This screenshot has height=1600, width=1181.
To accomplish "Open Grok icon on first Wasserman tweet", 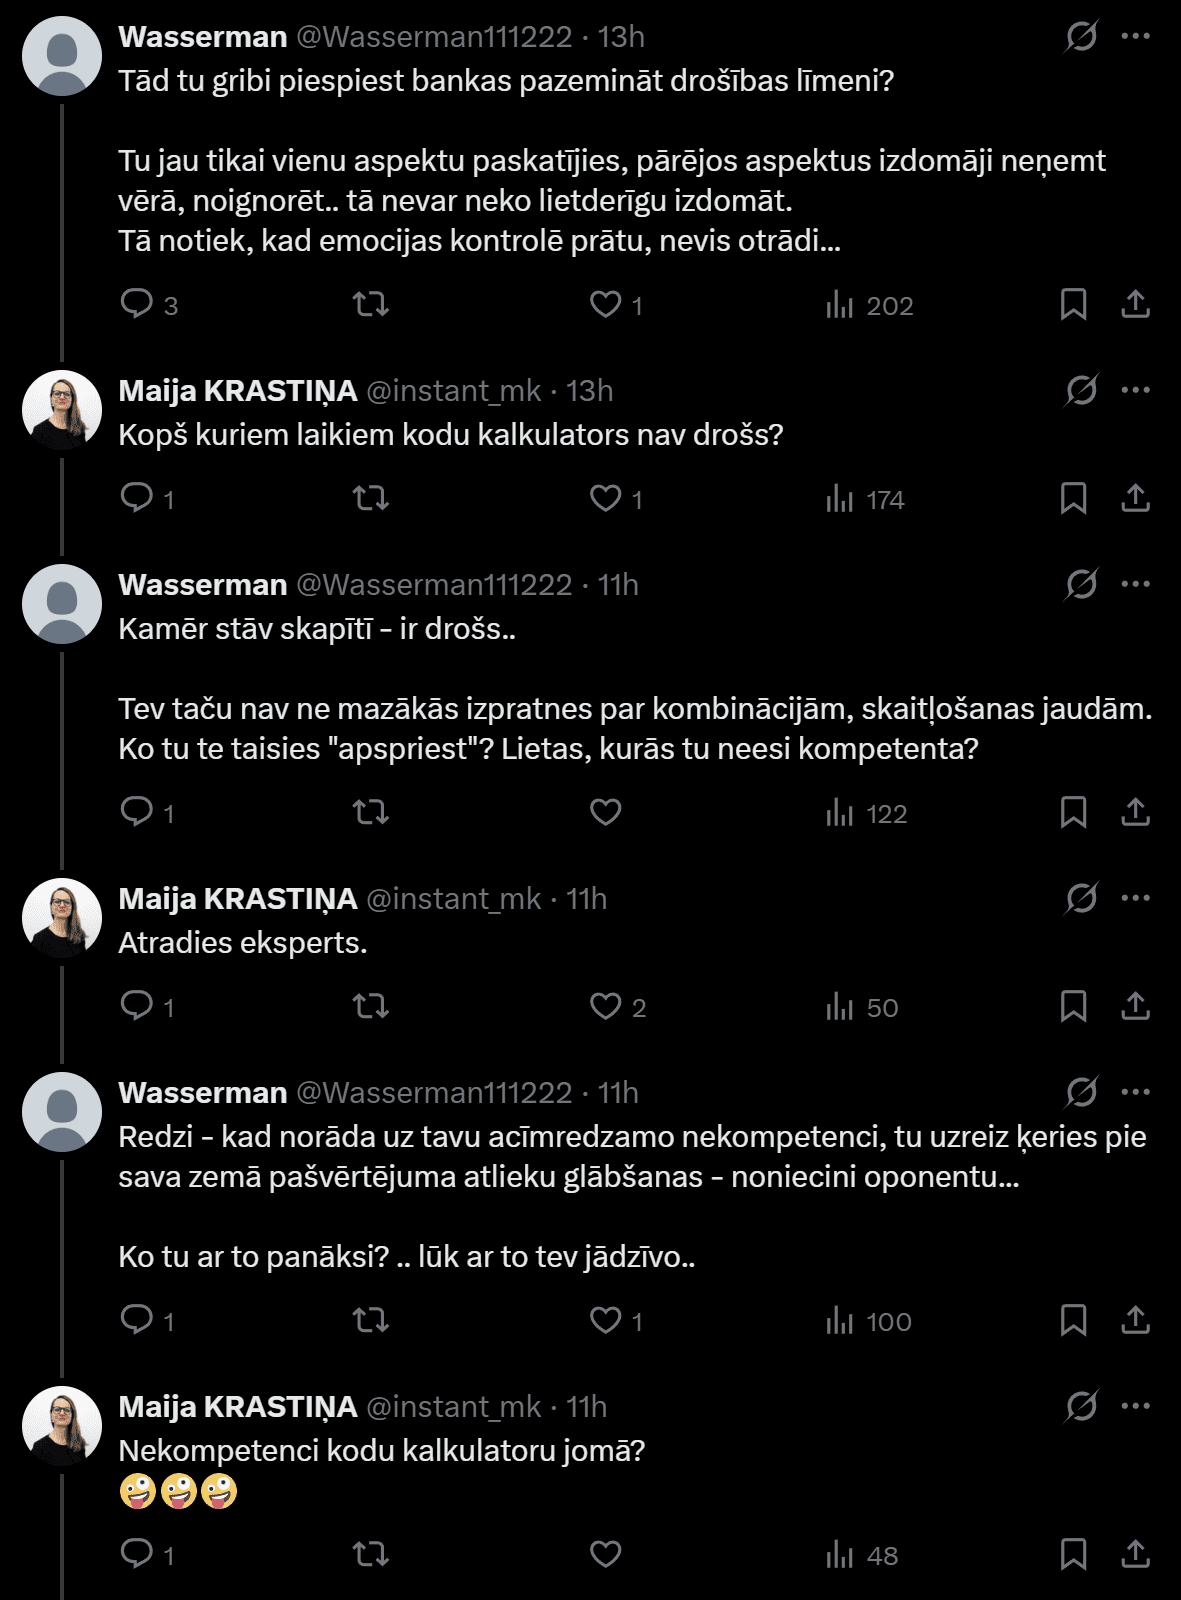I will [x=1081, y=37].
